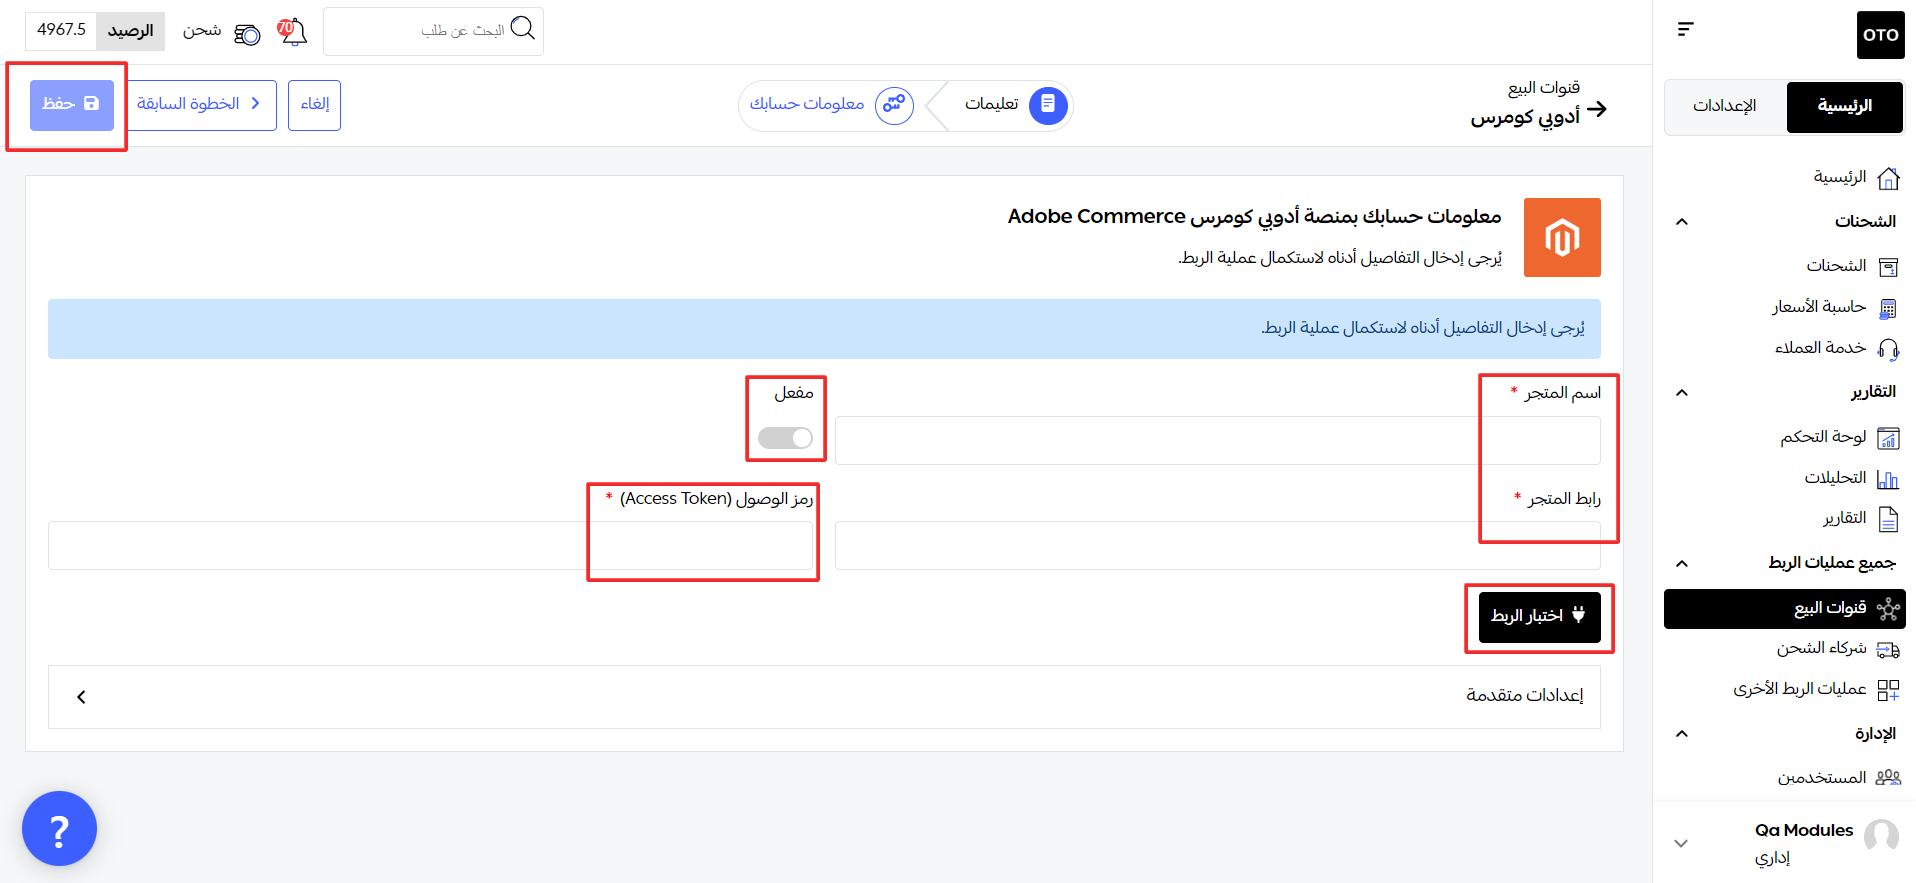Collapse the الشحنات section
This screenshot has width=1916, height=883.
1681,221
